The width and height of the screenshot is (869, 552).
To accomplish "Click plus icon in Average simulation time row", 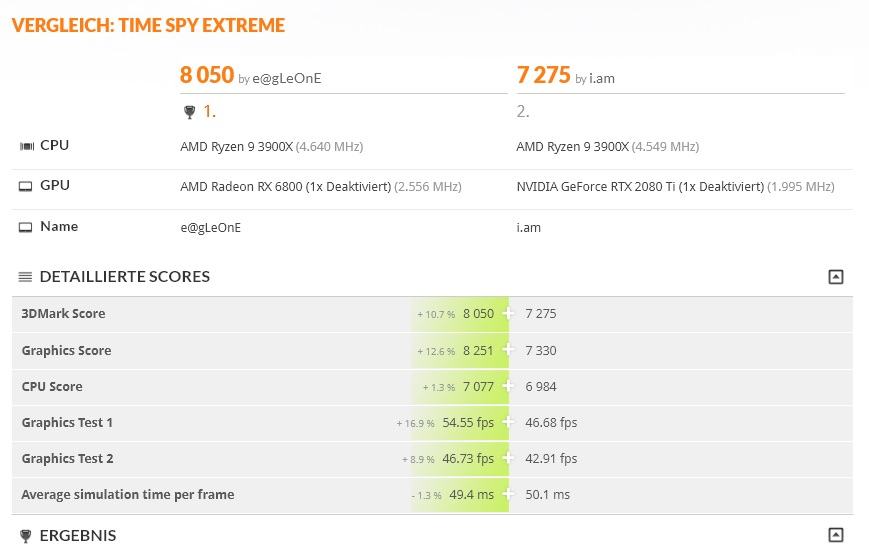I will pyautogui.click(x=508, y=494).
